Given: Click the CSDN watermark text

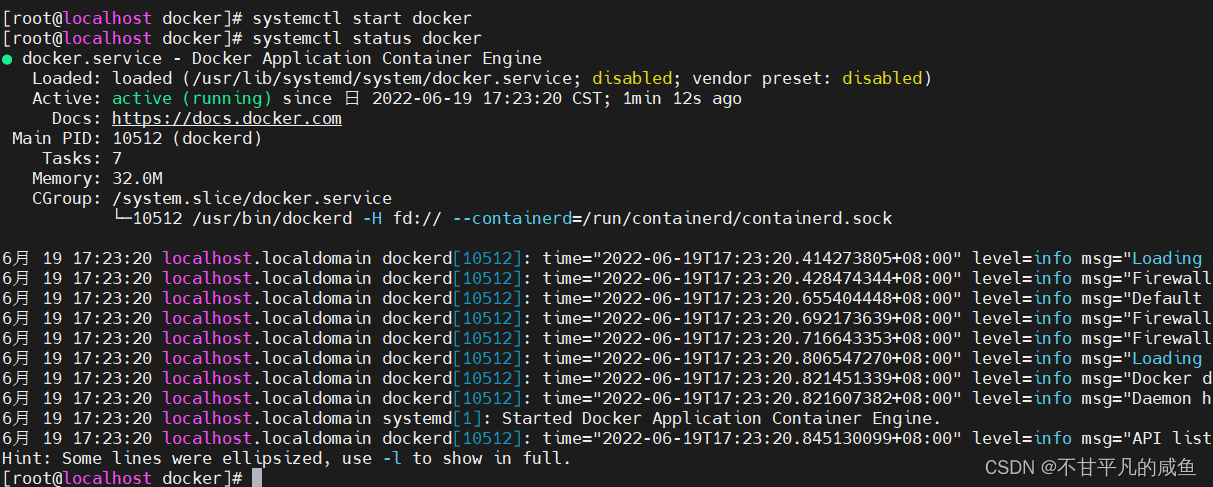Looking at the screenshot, I should tap(1090, 467).
